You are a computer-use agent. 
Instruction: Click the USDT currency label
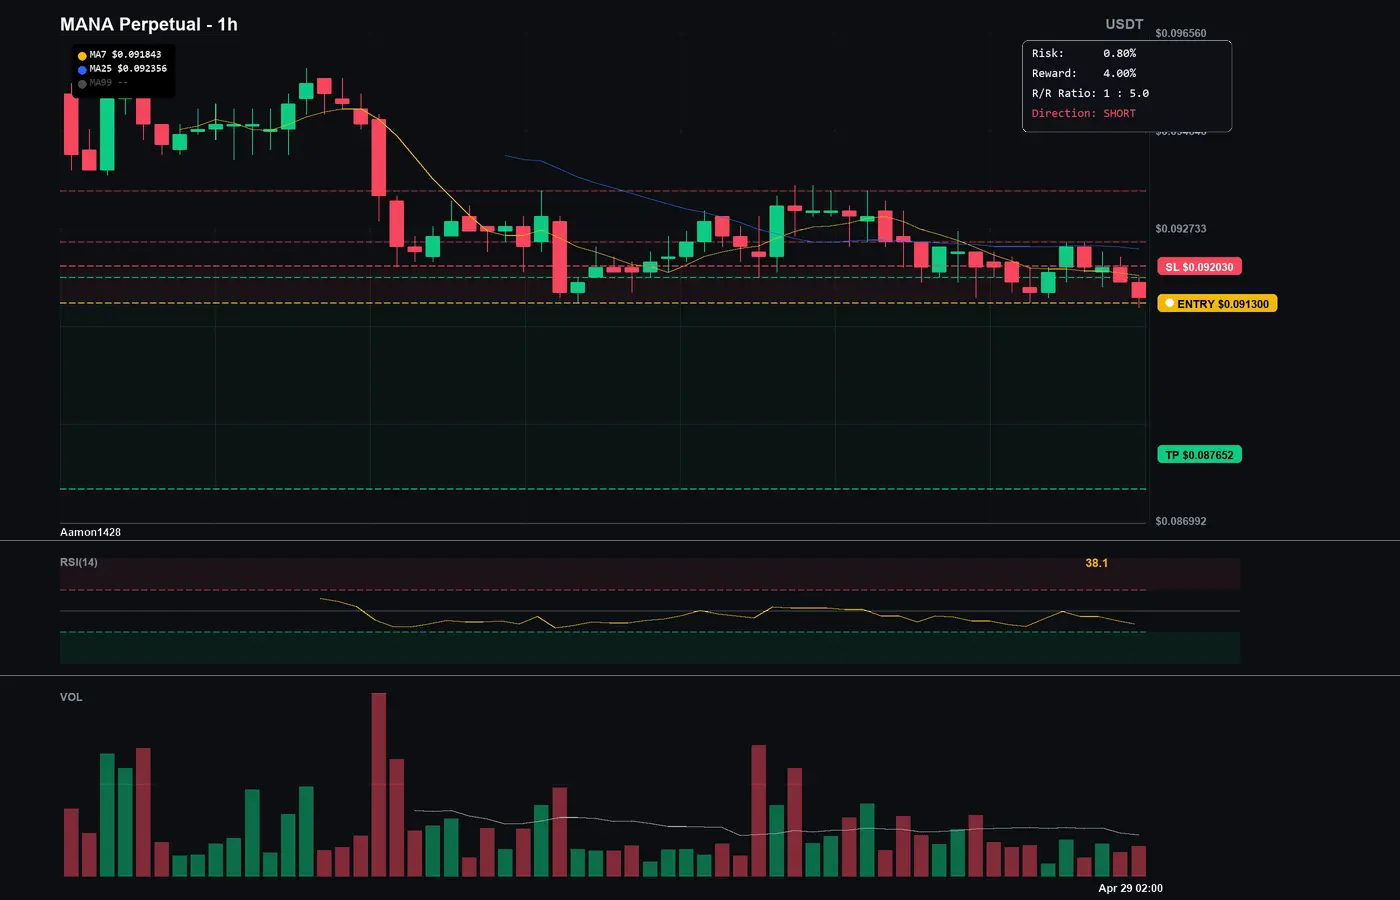(x=1124, y=24)
